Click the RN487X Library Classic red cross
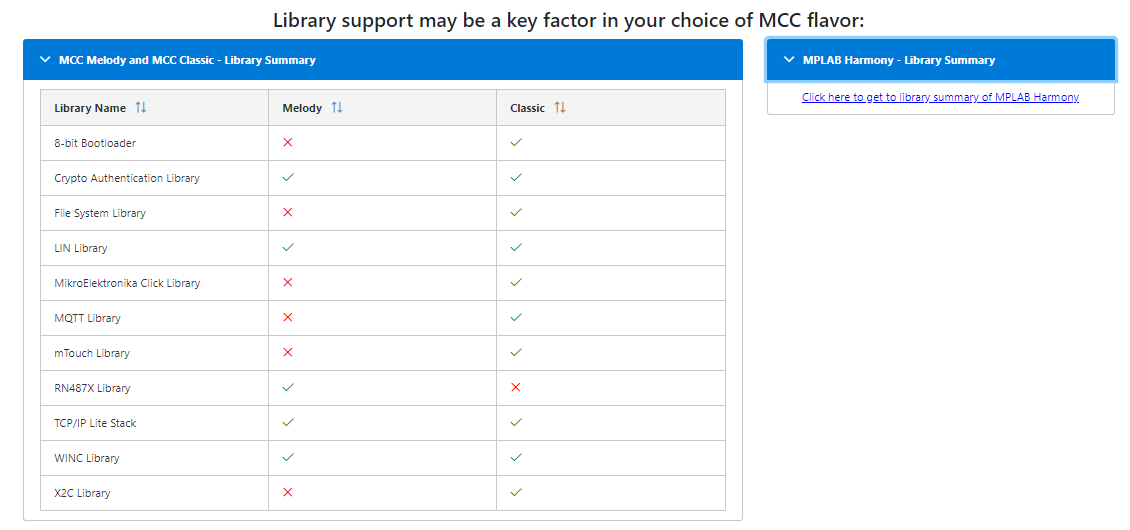Viewport: 1130px width, 530px height. tap(516, 388)
